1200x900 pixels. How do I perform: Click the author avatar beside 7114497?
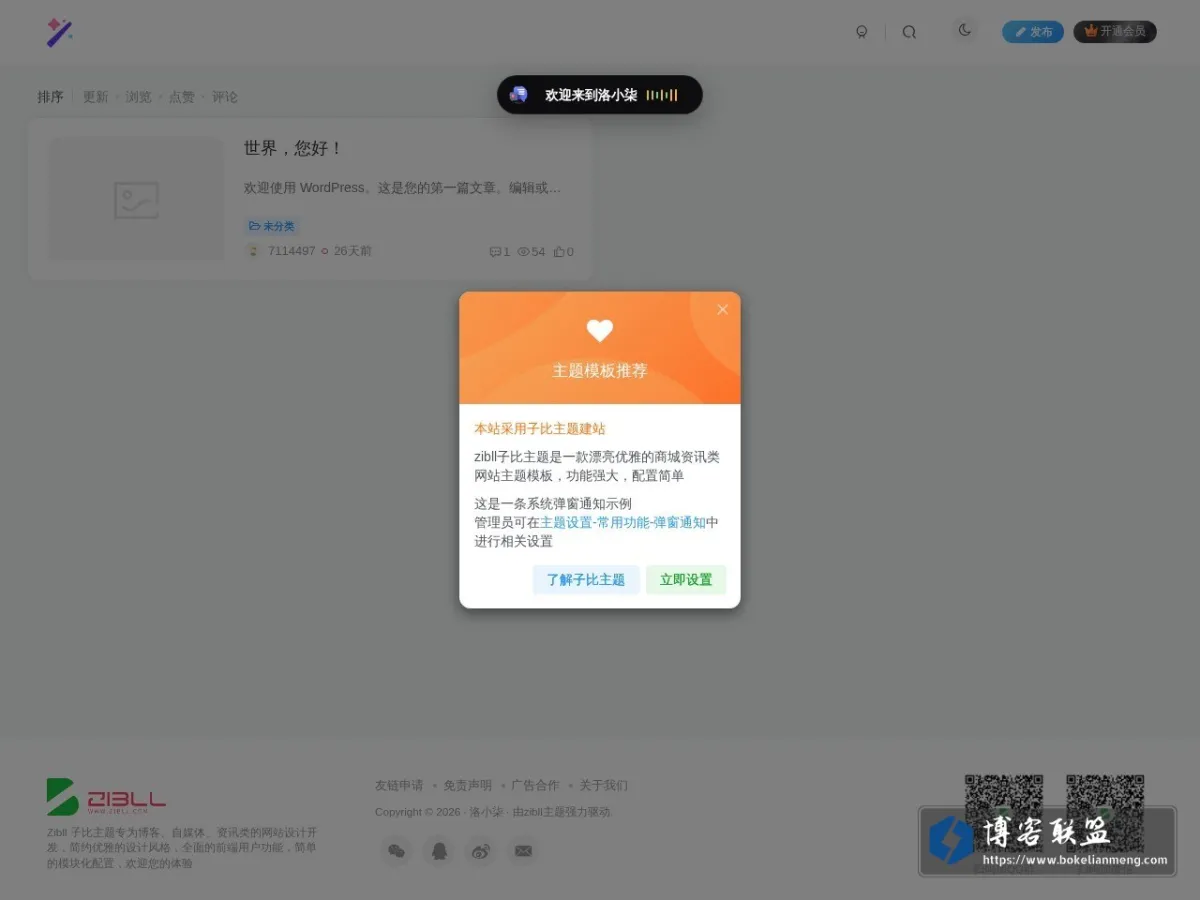point(254,251)
